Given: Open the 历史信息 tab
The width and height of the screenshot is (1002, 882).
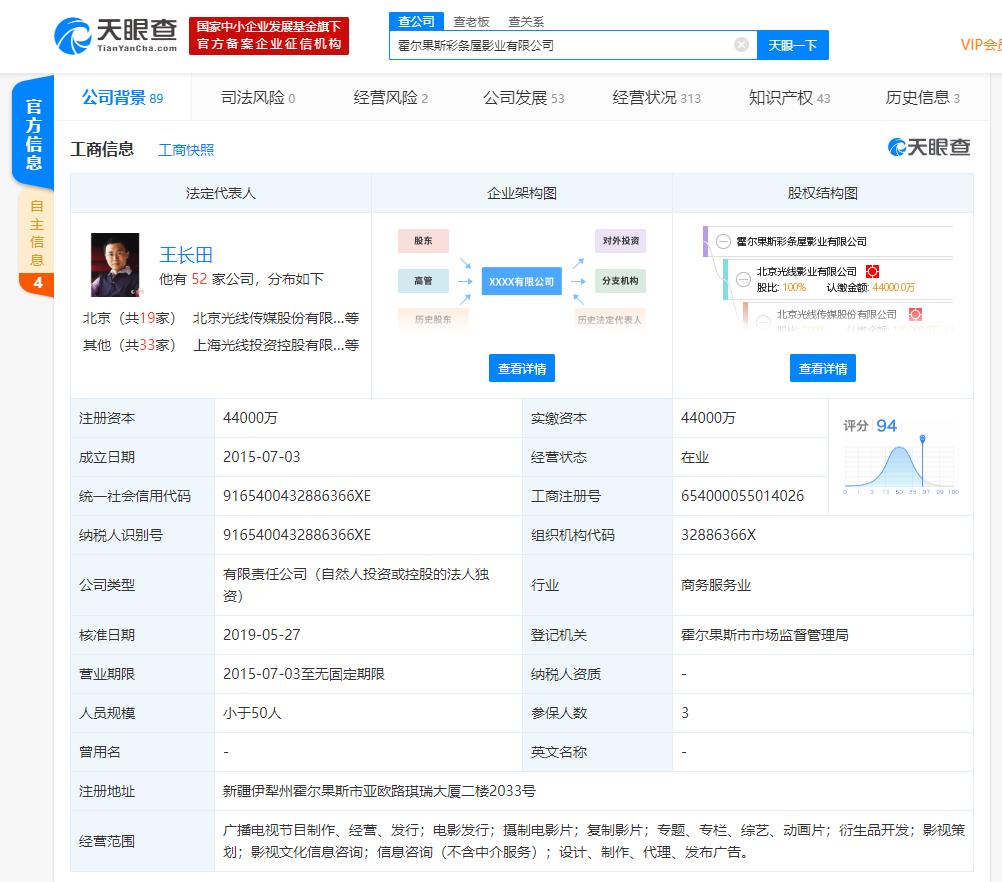Looking at the screenshot, I should click(922, 98).
